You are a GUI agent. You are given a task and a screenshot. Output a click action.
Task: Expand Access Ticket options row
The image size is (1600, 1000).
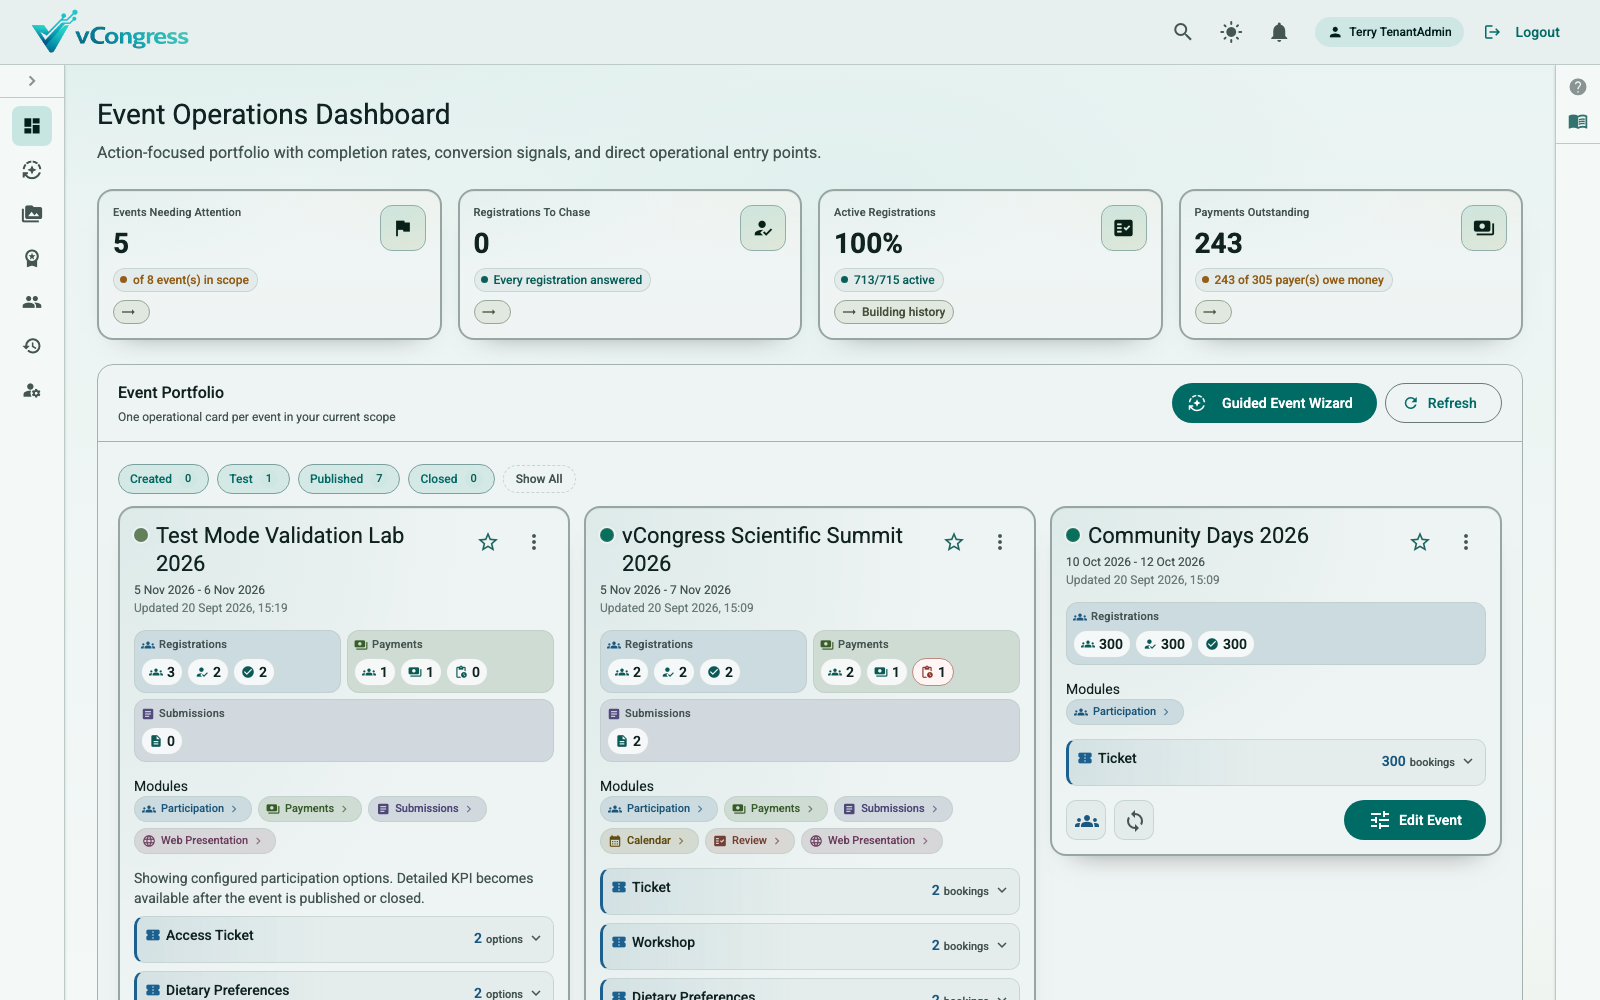[x=344, y=938]
